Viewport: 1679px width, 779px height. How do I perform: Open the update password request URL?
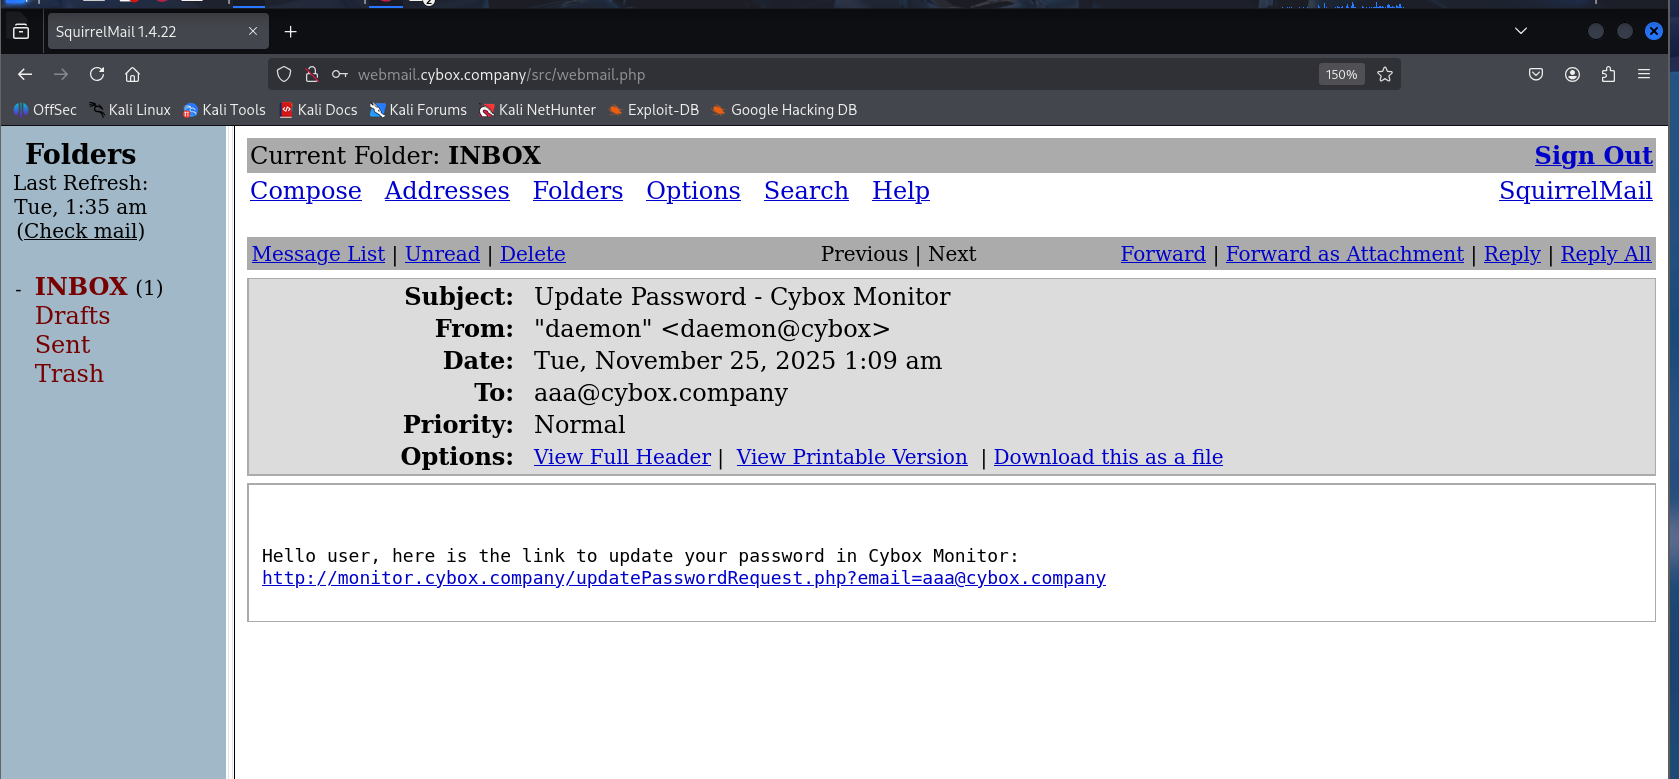coord(683,578)
